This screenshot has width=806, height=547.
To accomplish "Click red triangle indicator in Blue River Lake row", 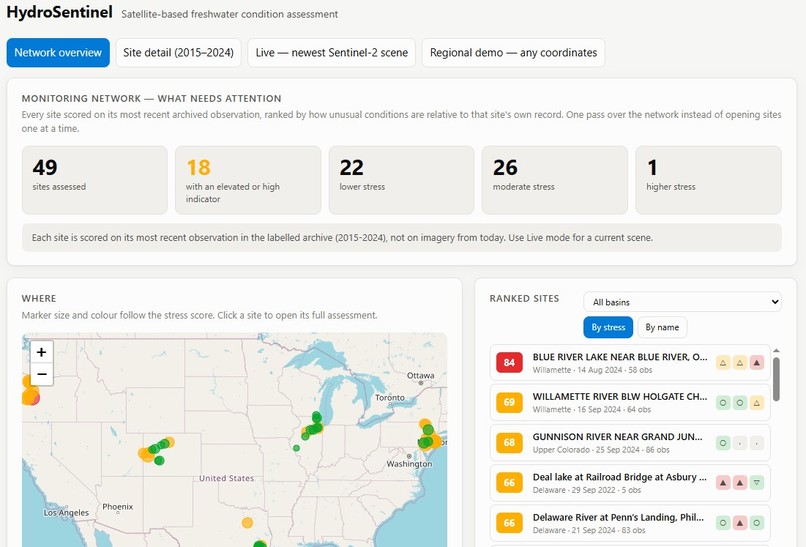I will (x=756, y=363).
